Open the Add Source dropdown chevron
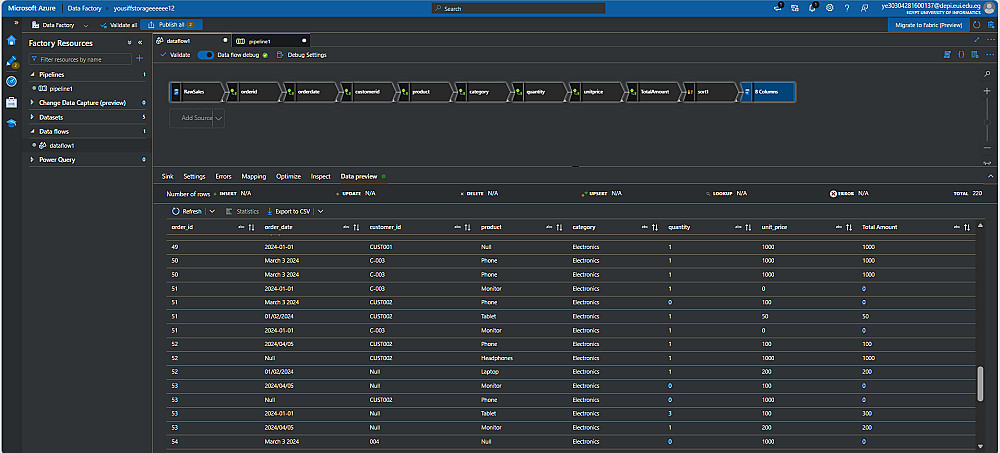This screenshot has width=1000, height=453. click(219, 118)
